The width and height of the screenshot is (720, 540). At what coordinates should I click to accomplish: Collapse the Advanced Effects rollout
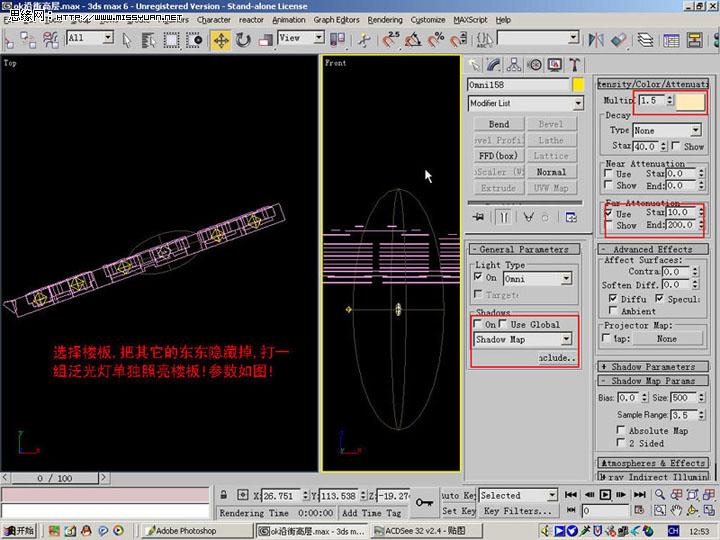point(652,249)
